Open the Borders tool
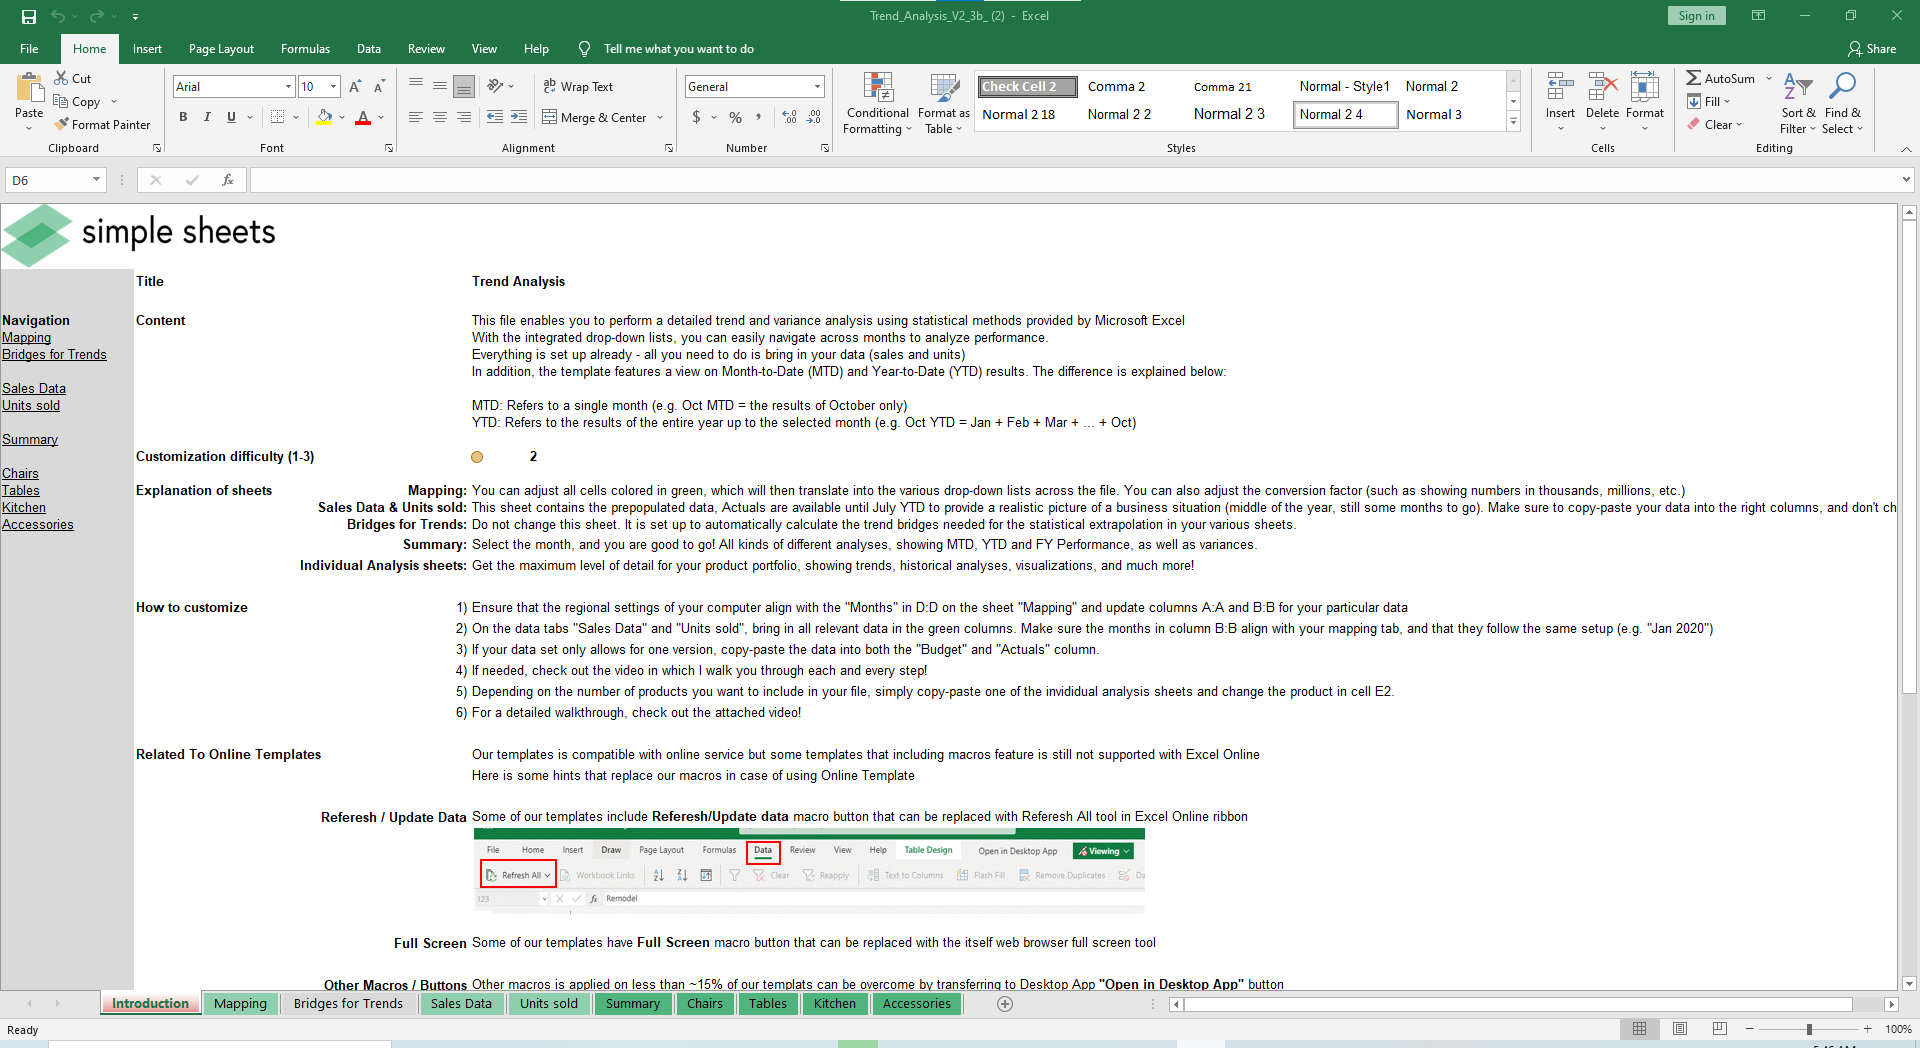 coord(278,117)
